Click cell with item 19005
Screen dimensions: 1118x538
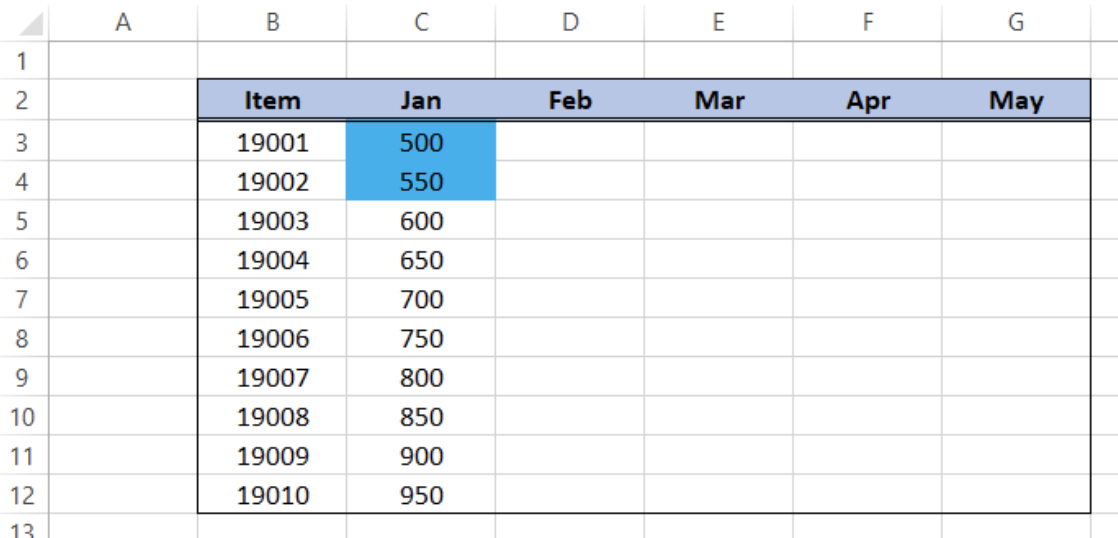click(x=272, y=299)
